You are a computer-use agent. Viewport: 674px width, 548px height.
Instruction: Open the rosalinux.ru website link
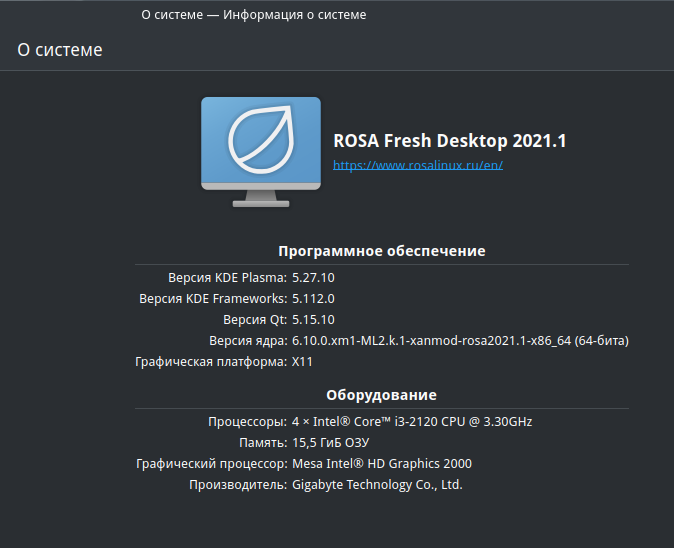(417, 164)
